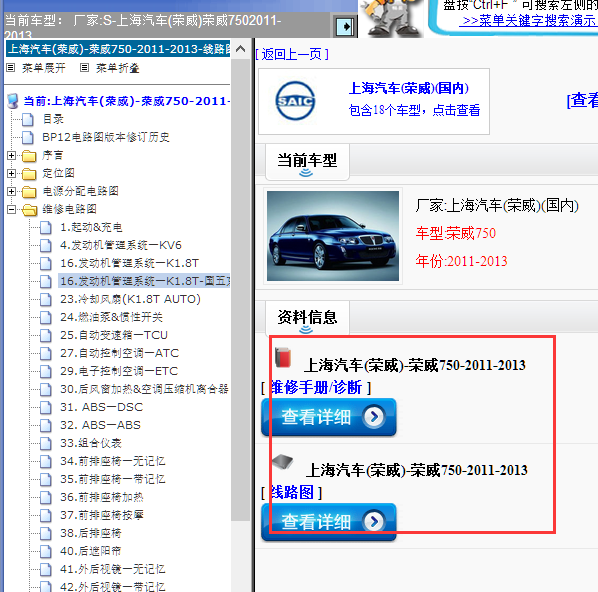Viewport: 598px width, 592px height.
Task: Click the mascot figure icon in the header
Action: tap(391, 18)
